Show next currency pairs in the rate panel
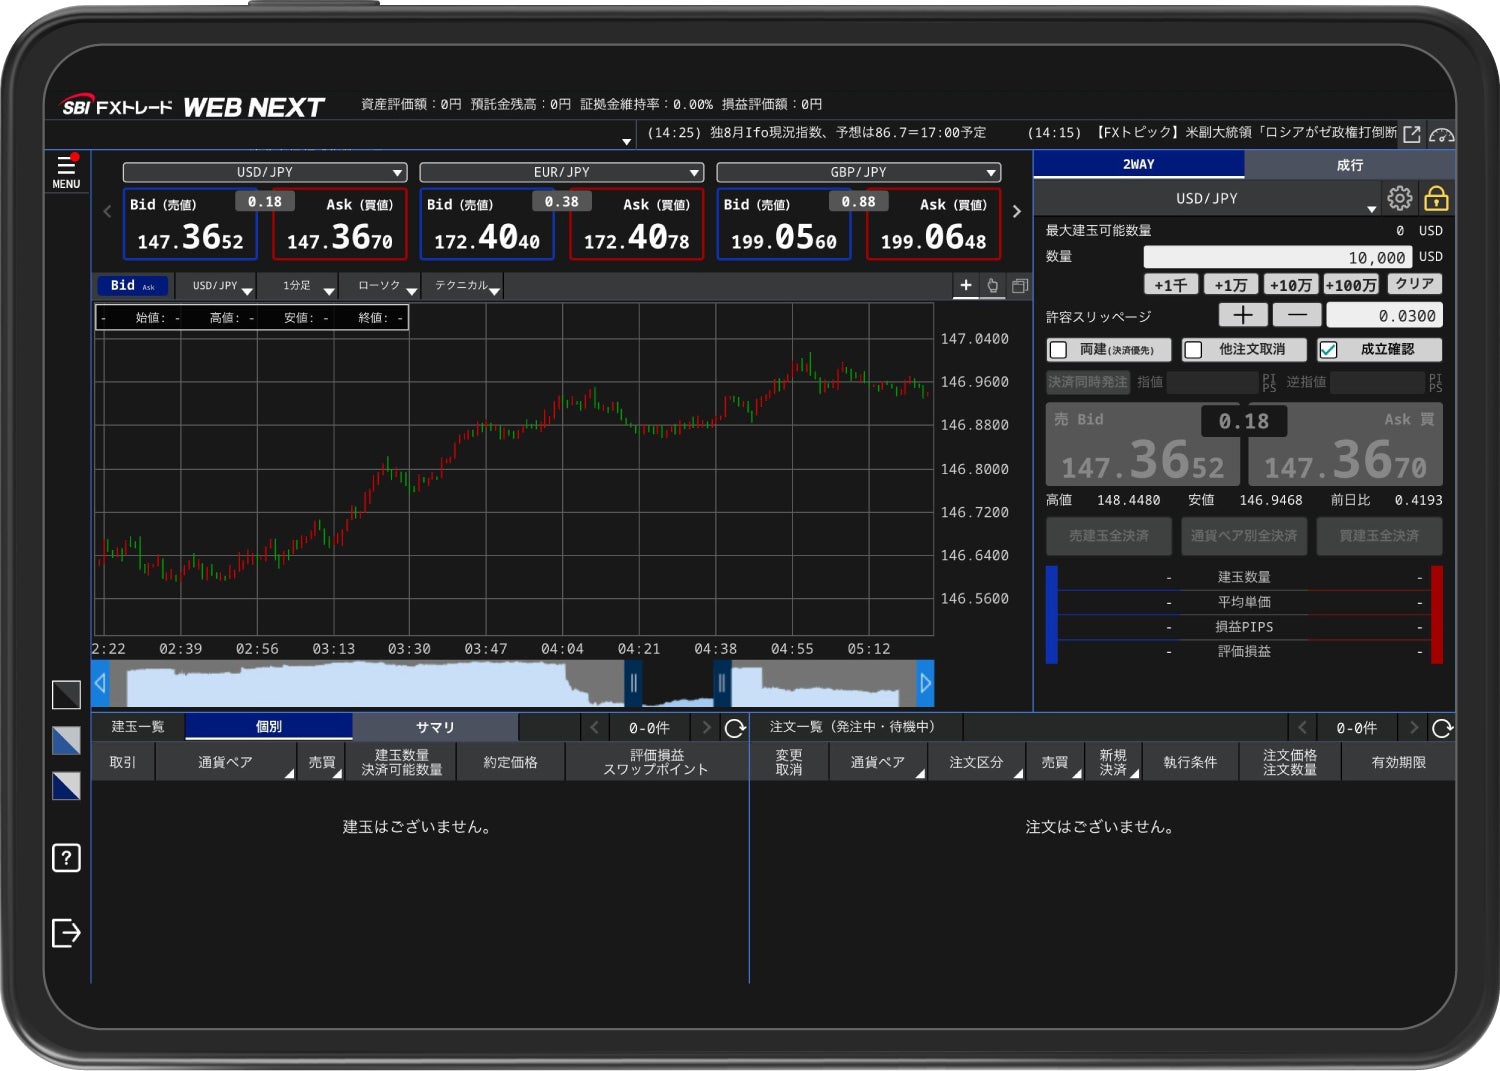 pos(1016,211)
